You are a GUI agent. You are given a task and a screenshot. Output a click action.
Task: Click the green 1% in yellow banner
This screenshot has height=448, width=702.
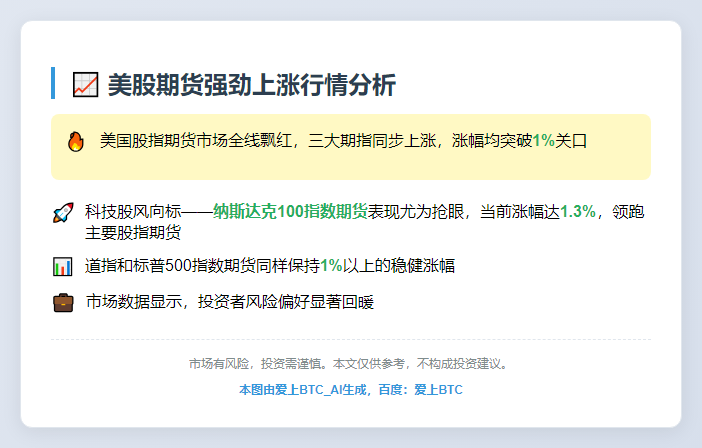[x=544, y=141]
